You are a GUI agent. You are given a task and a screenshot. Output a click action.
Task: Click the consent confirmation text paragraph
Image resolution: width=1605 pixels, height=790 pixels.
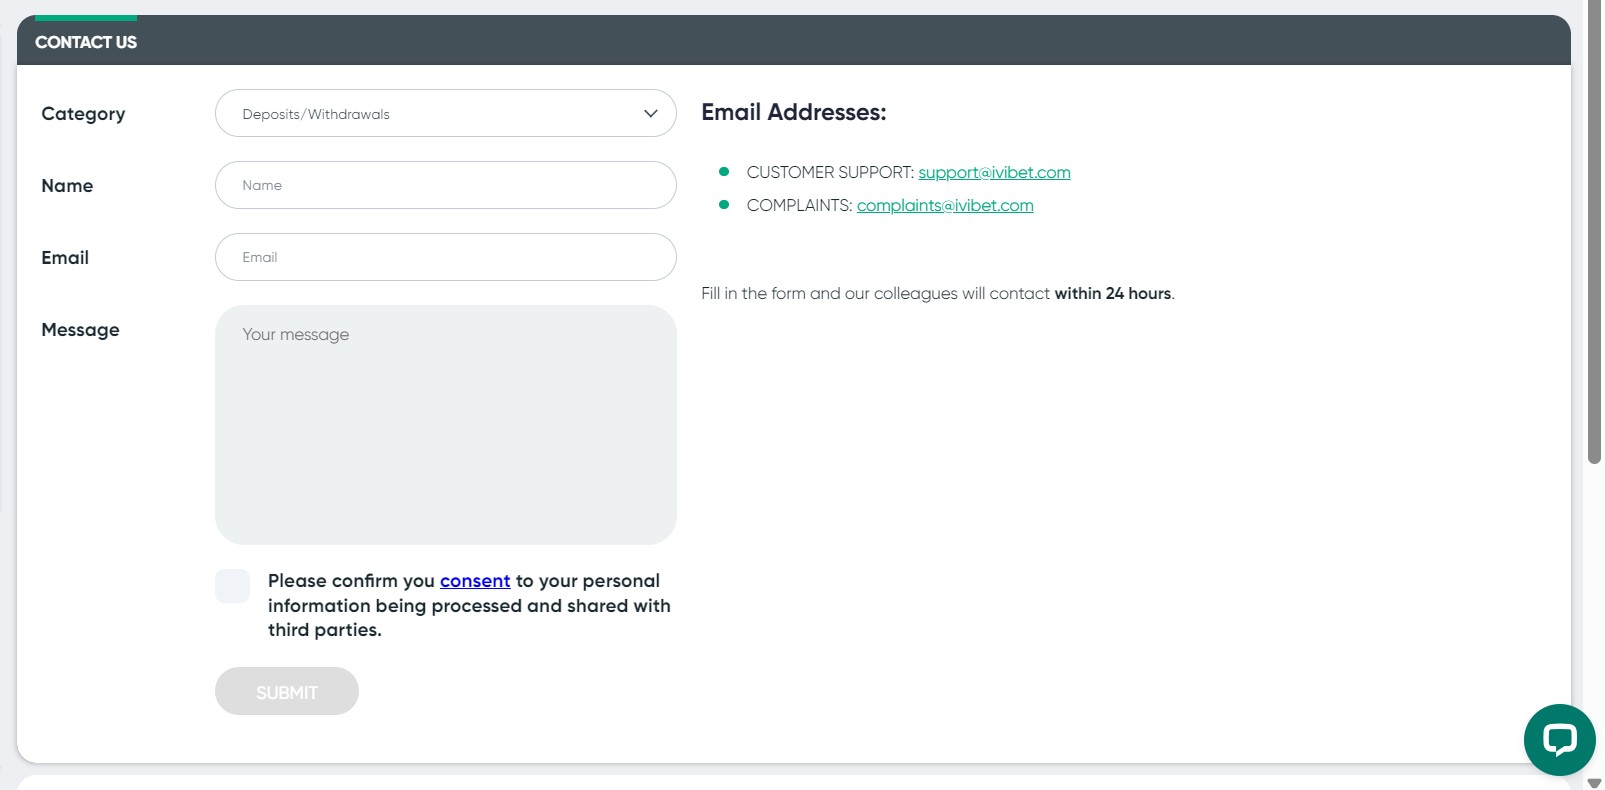pyautogui.click(x=469, y=605)
